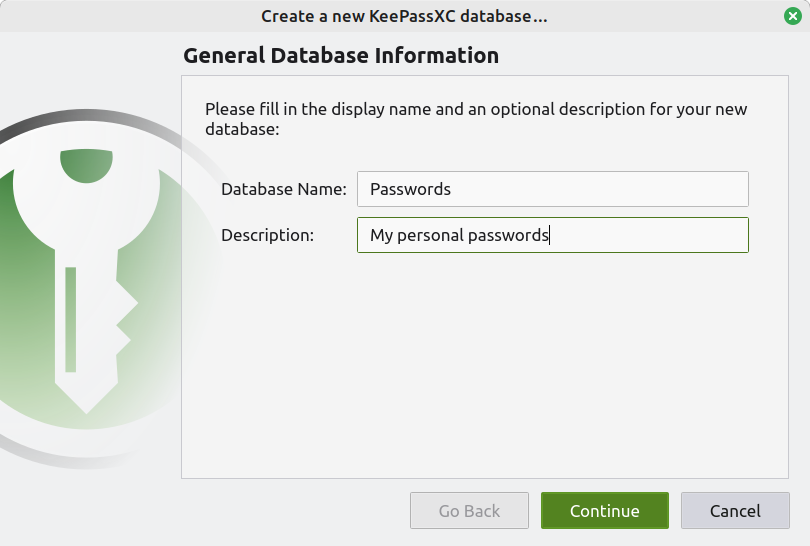Click the Database Name input field
Screen dimensions: 810x546
tap(552, 189)
